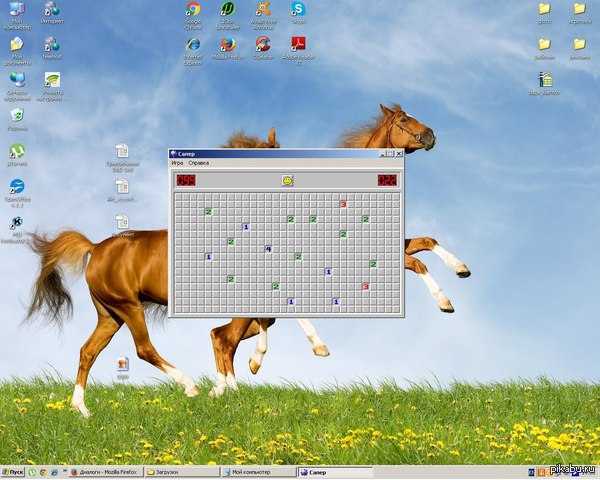
Task: Click the Adobe Reader desktop icon
Action: [298, 45]
